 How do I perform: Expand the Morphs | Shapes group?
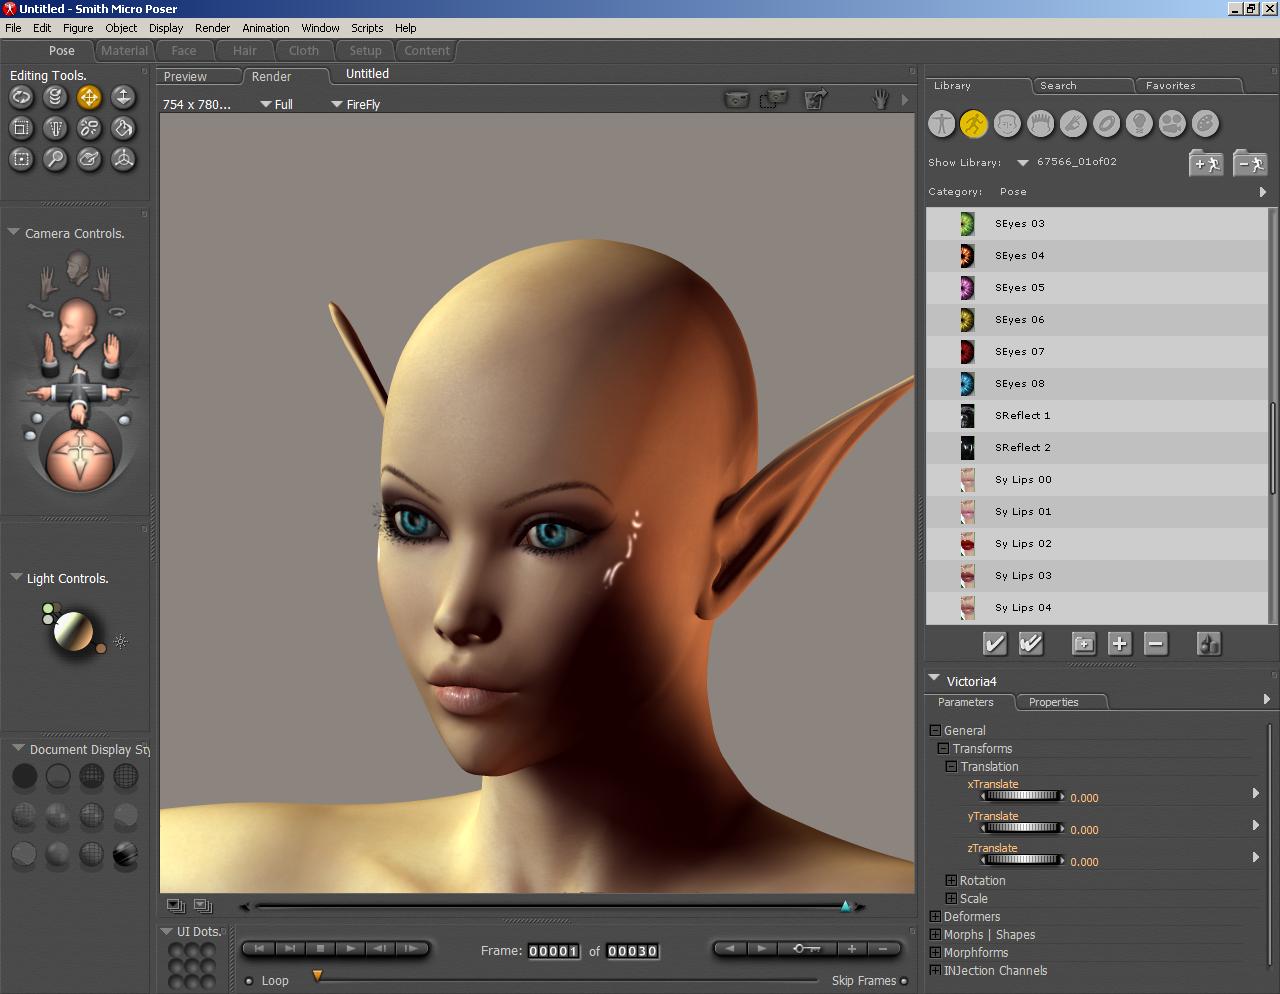(x=935, y=935)
